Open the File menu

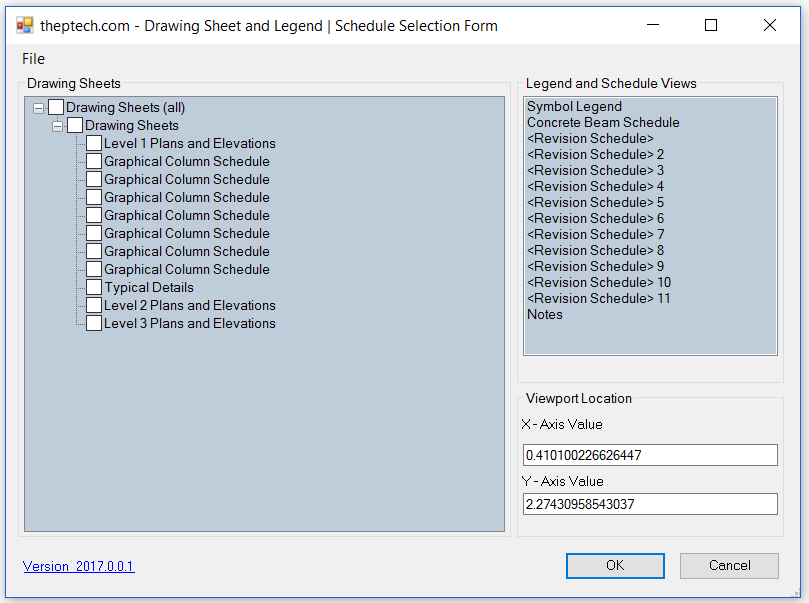pyautogui.click(x=33, y=59)
